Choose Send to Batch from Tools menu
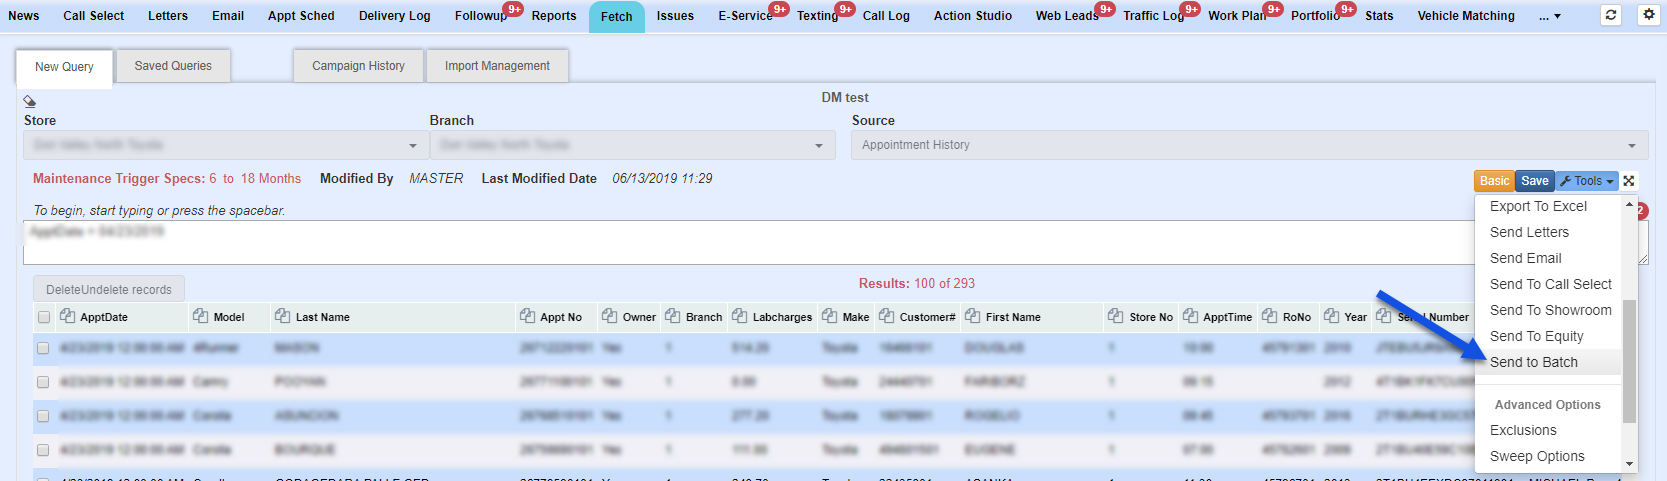Screen dimensions: 1667x481 point(1533,362)
